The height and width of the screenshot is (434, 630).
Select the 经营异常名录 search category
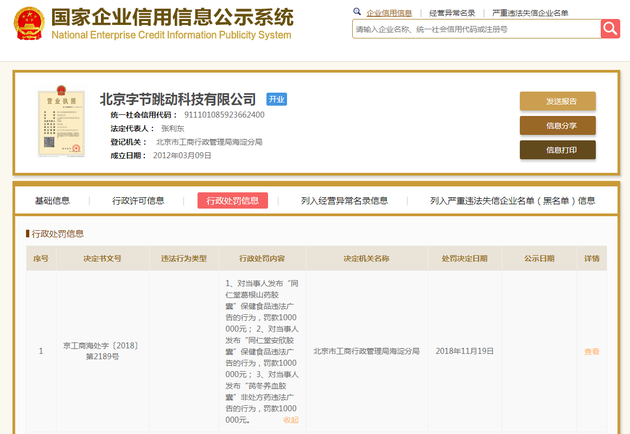point(452,13)
